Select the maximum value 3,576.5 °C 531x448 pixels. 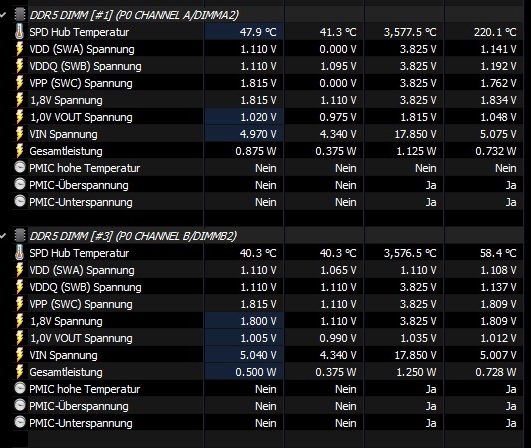coord(410,253)
